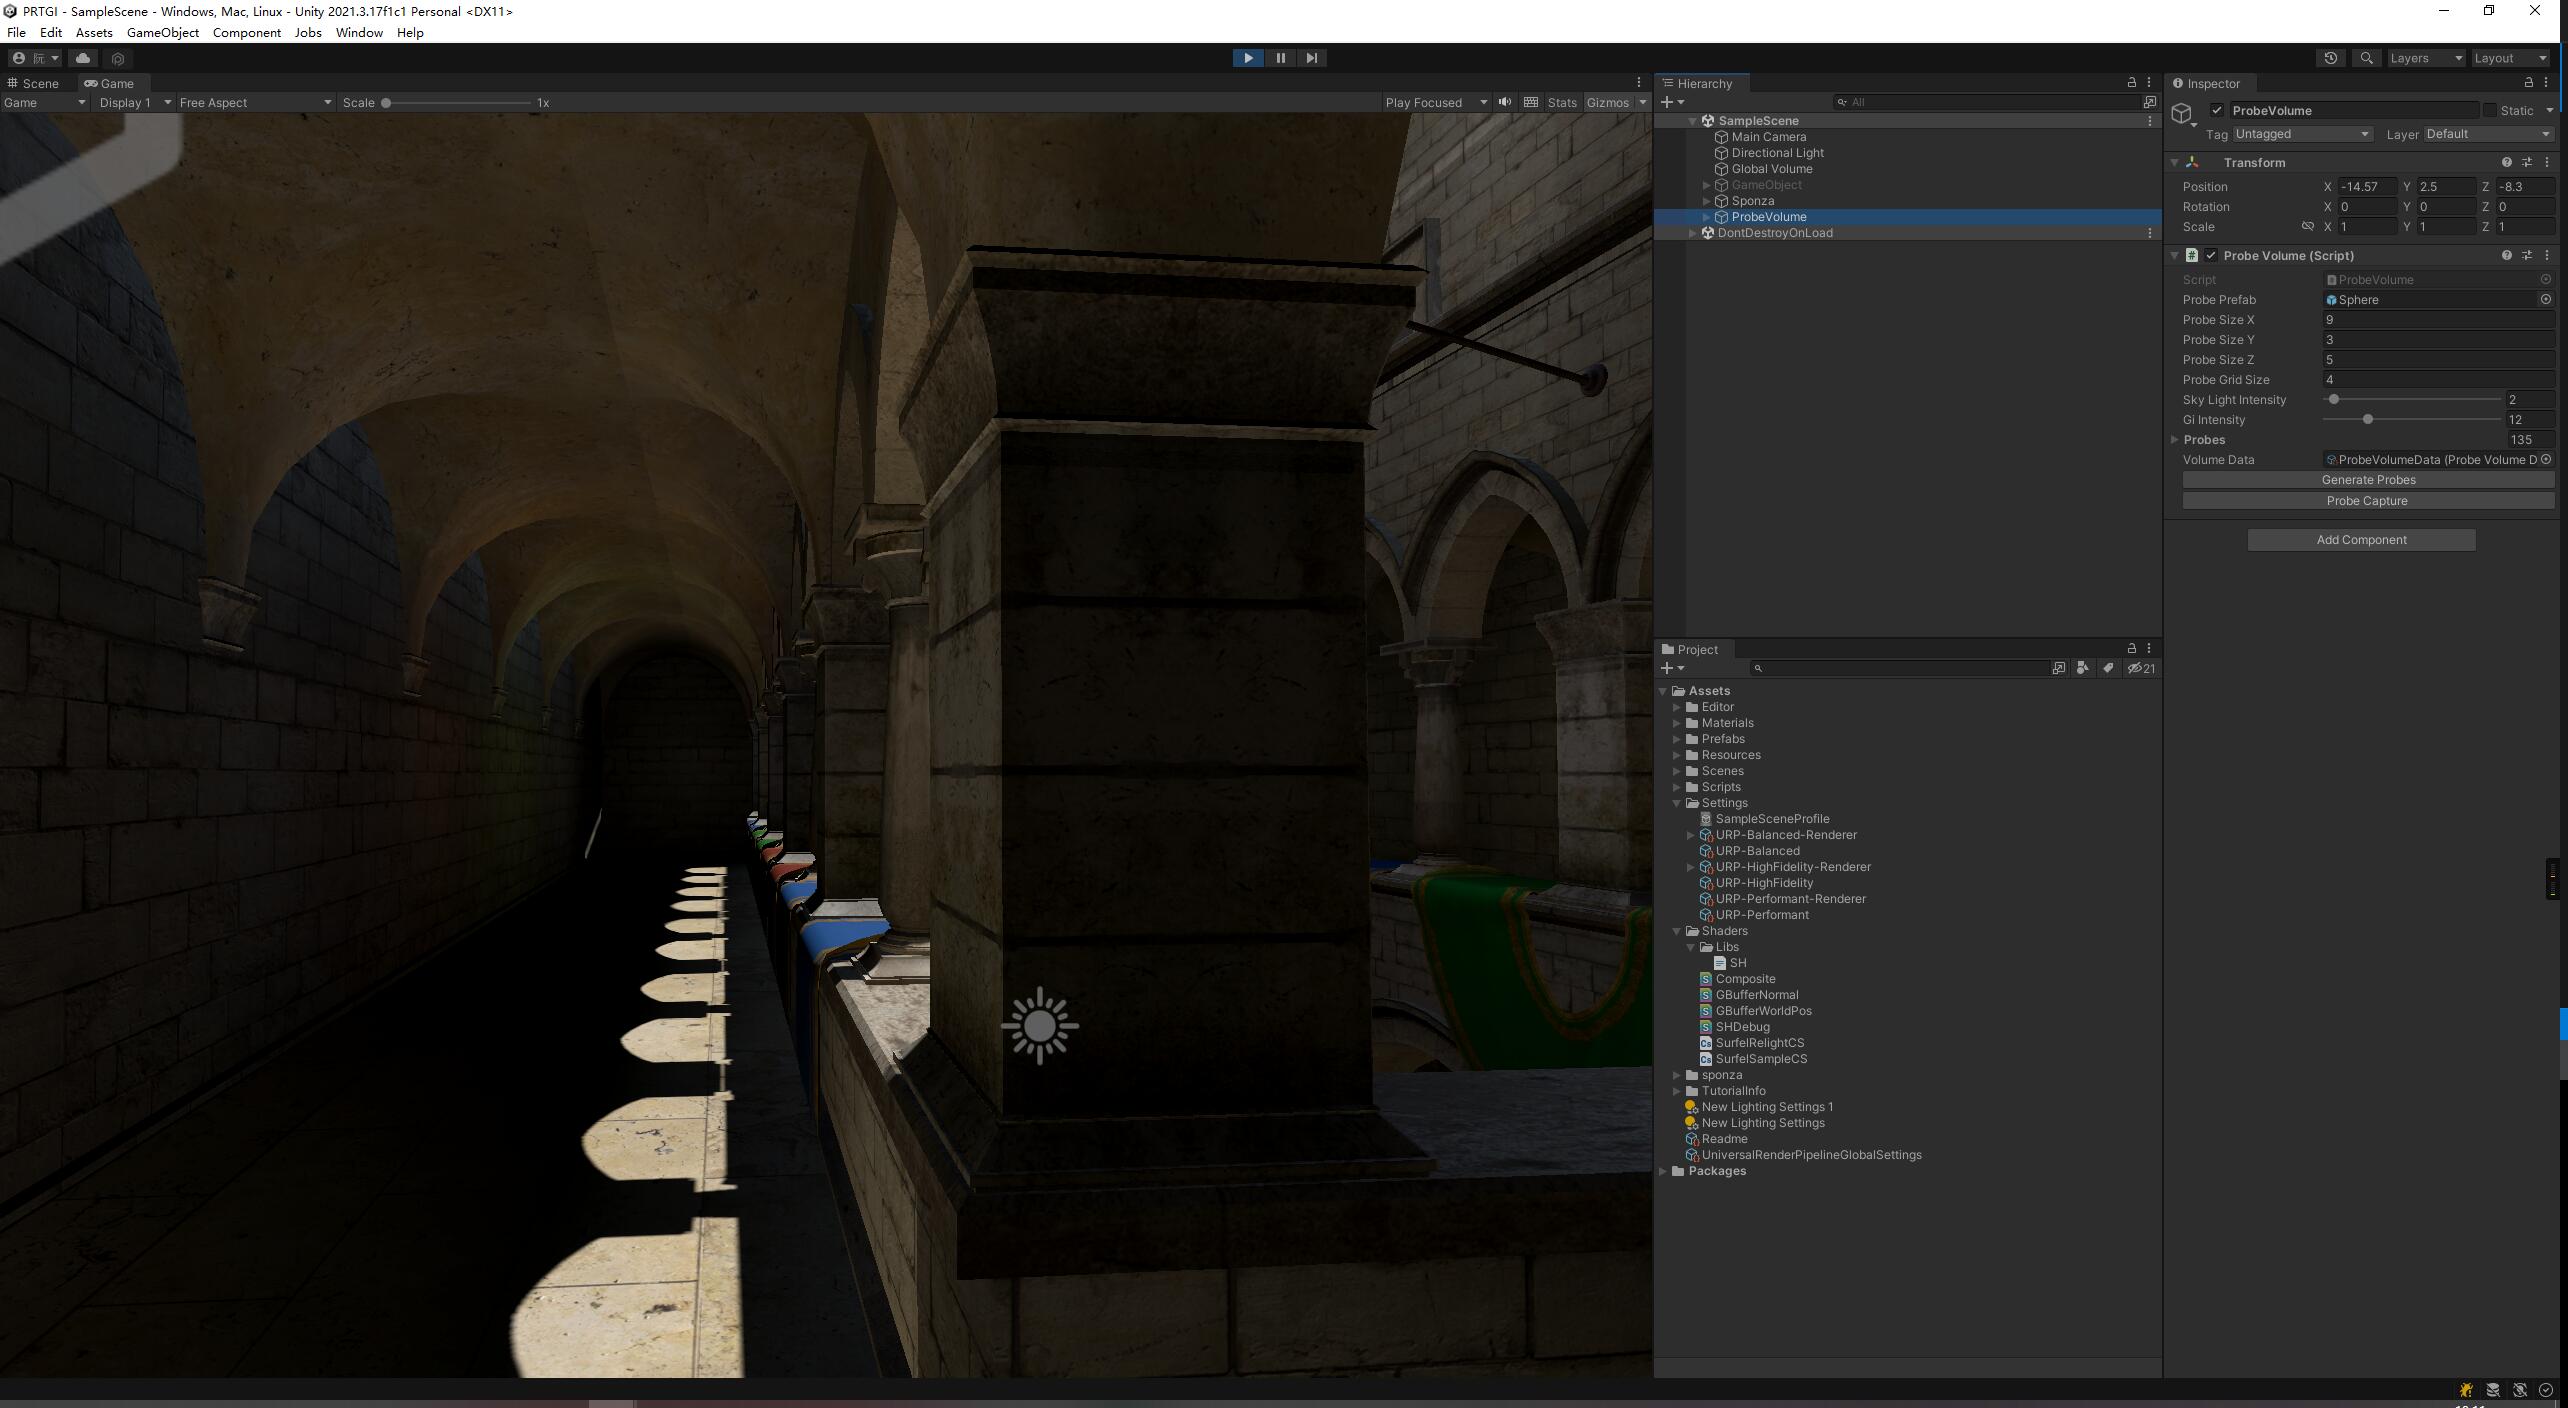Toggle the Stats overlay button
Viewport: 2568px width, 1408px height.
(1561, 102)
